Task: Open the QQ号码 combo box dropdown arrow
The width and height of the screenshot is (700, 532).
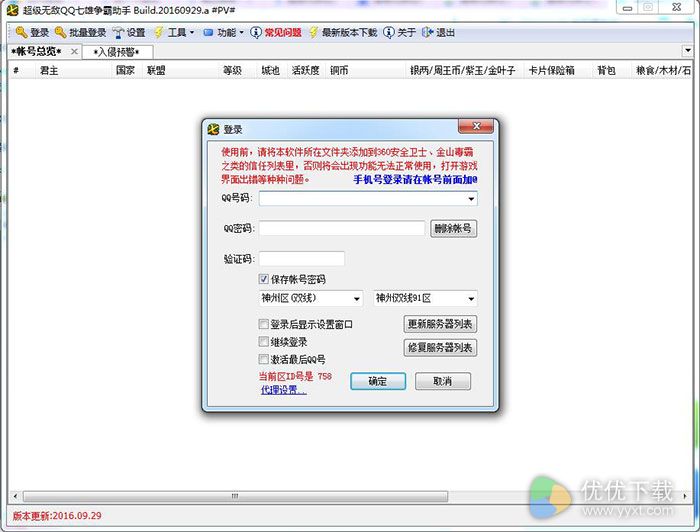Action: (x=471, y=199)
